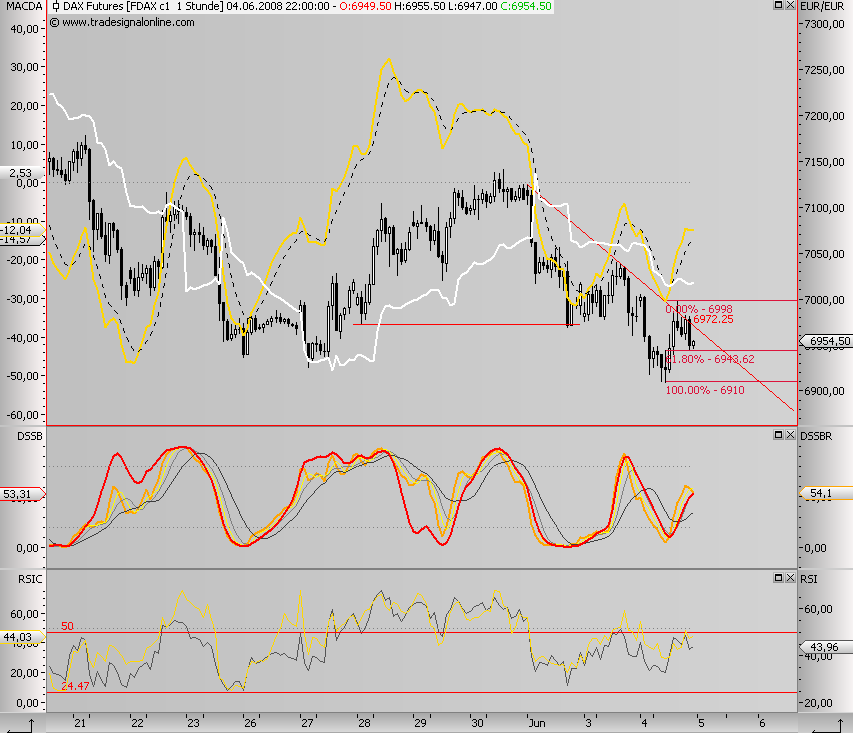The width and height of the screenshot is (853, 733).
Task: Select the 44,03 RSIC value tag
Action: 22,637
